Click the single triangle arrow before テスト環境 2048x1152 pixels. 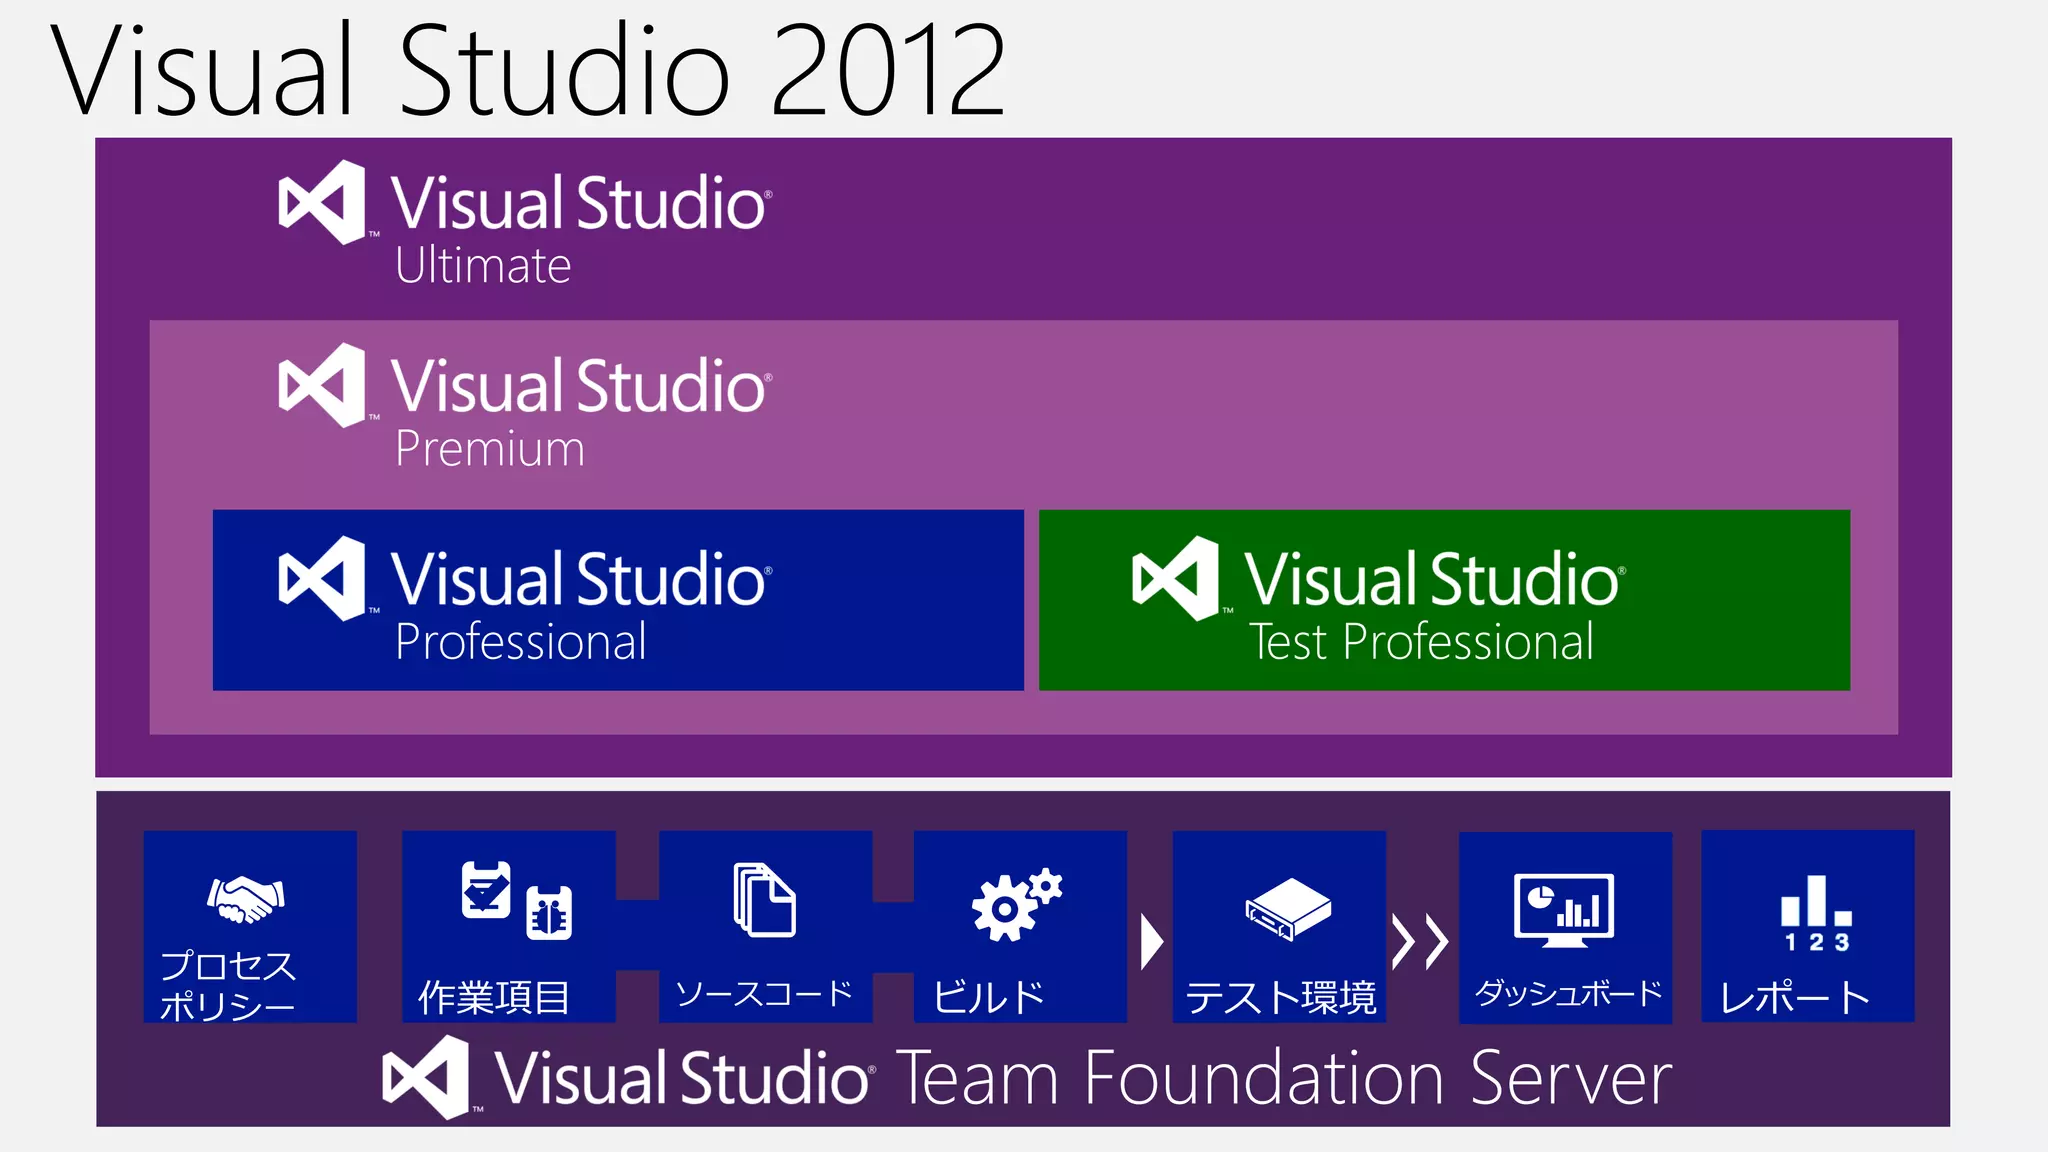1152,942
